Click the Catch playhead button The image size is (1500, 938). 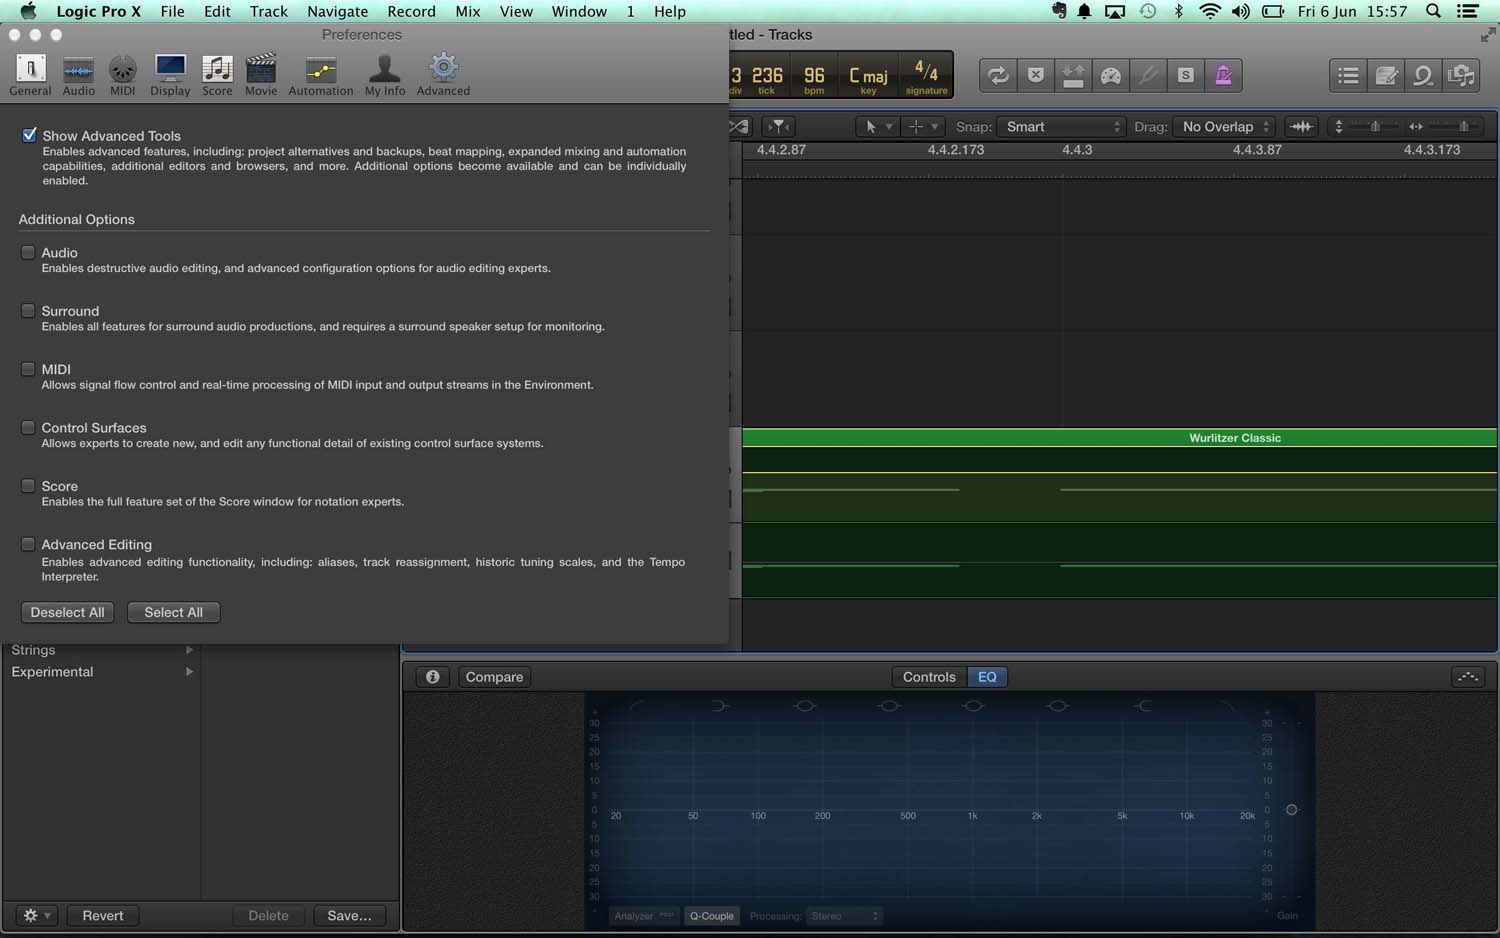[x=779, y=126]
